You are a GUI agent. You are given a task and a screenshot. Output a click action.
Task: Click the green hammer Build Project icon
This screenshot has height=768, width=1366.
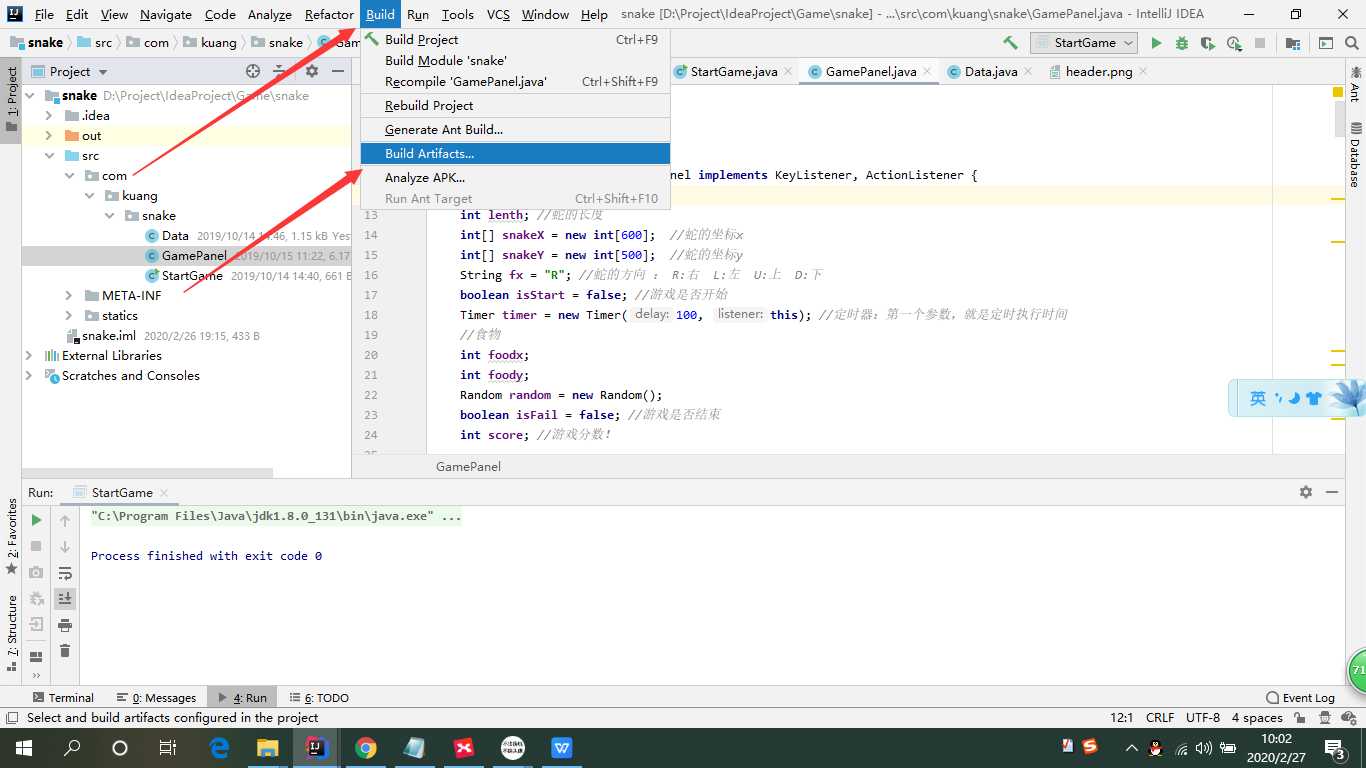point(1011,43)
